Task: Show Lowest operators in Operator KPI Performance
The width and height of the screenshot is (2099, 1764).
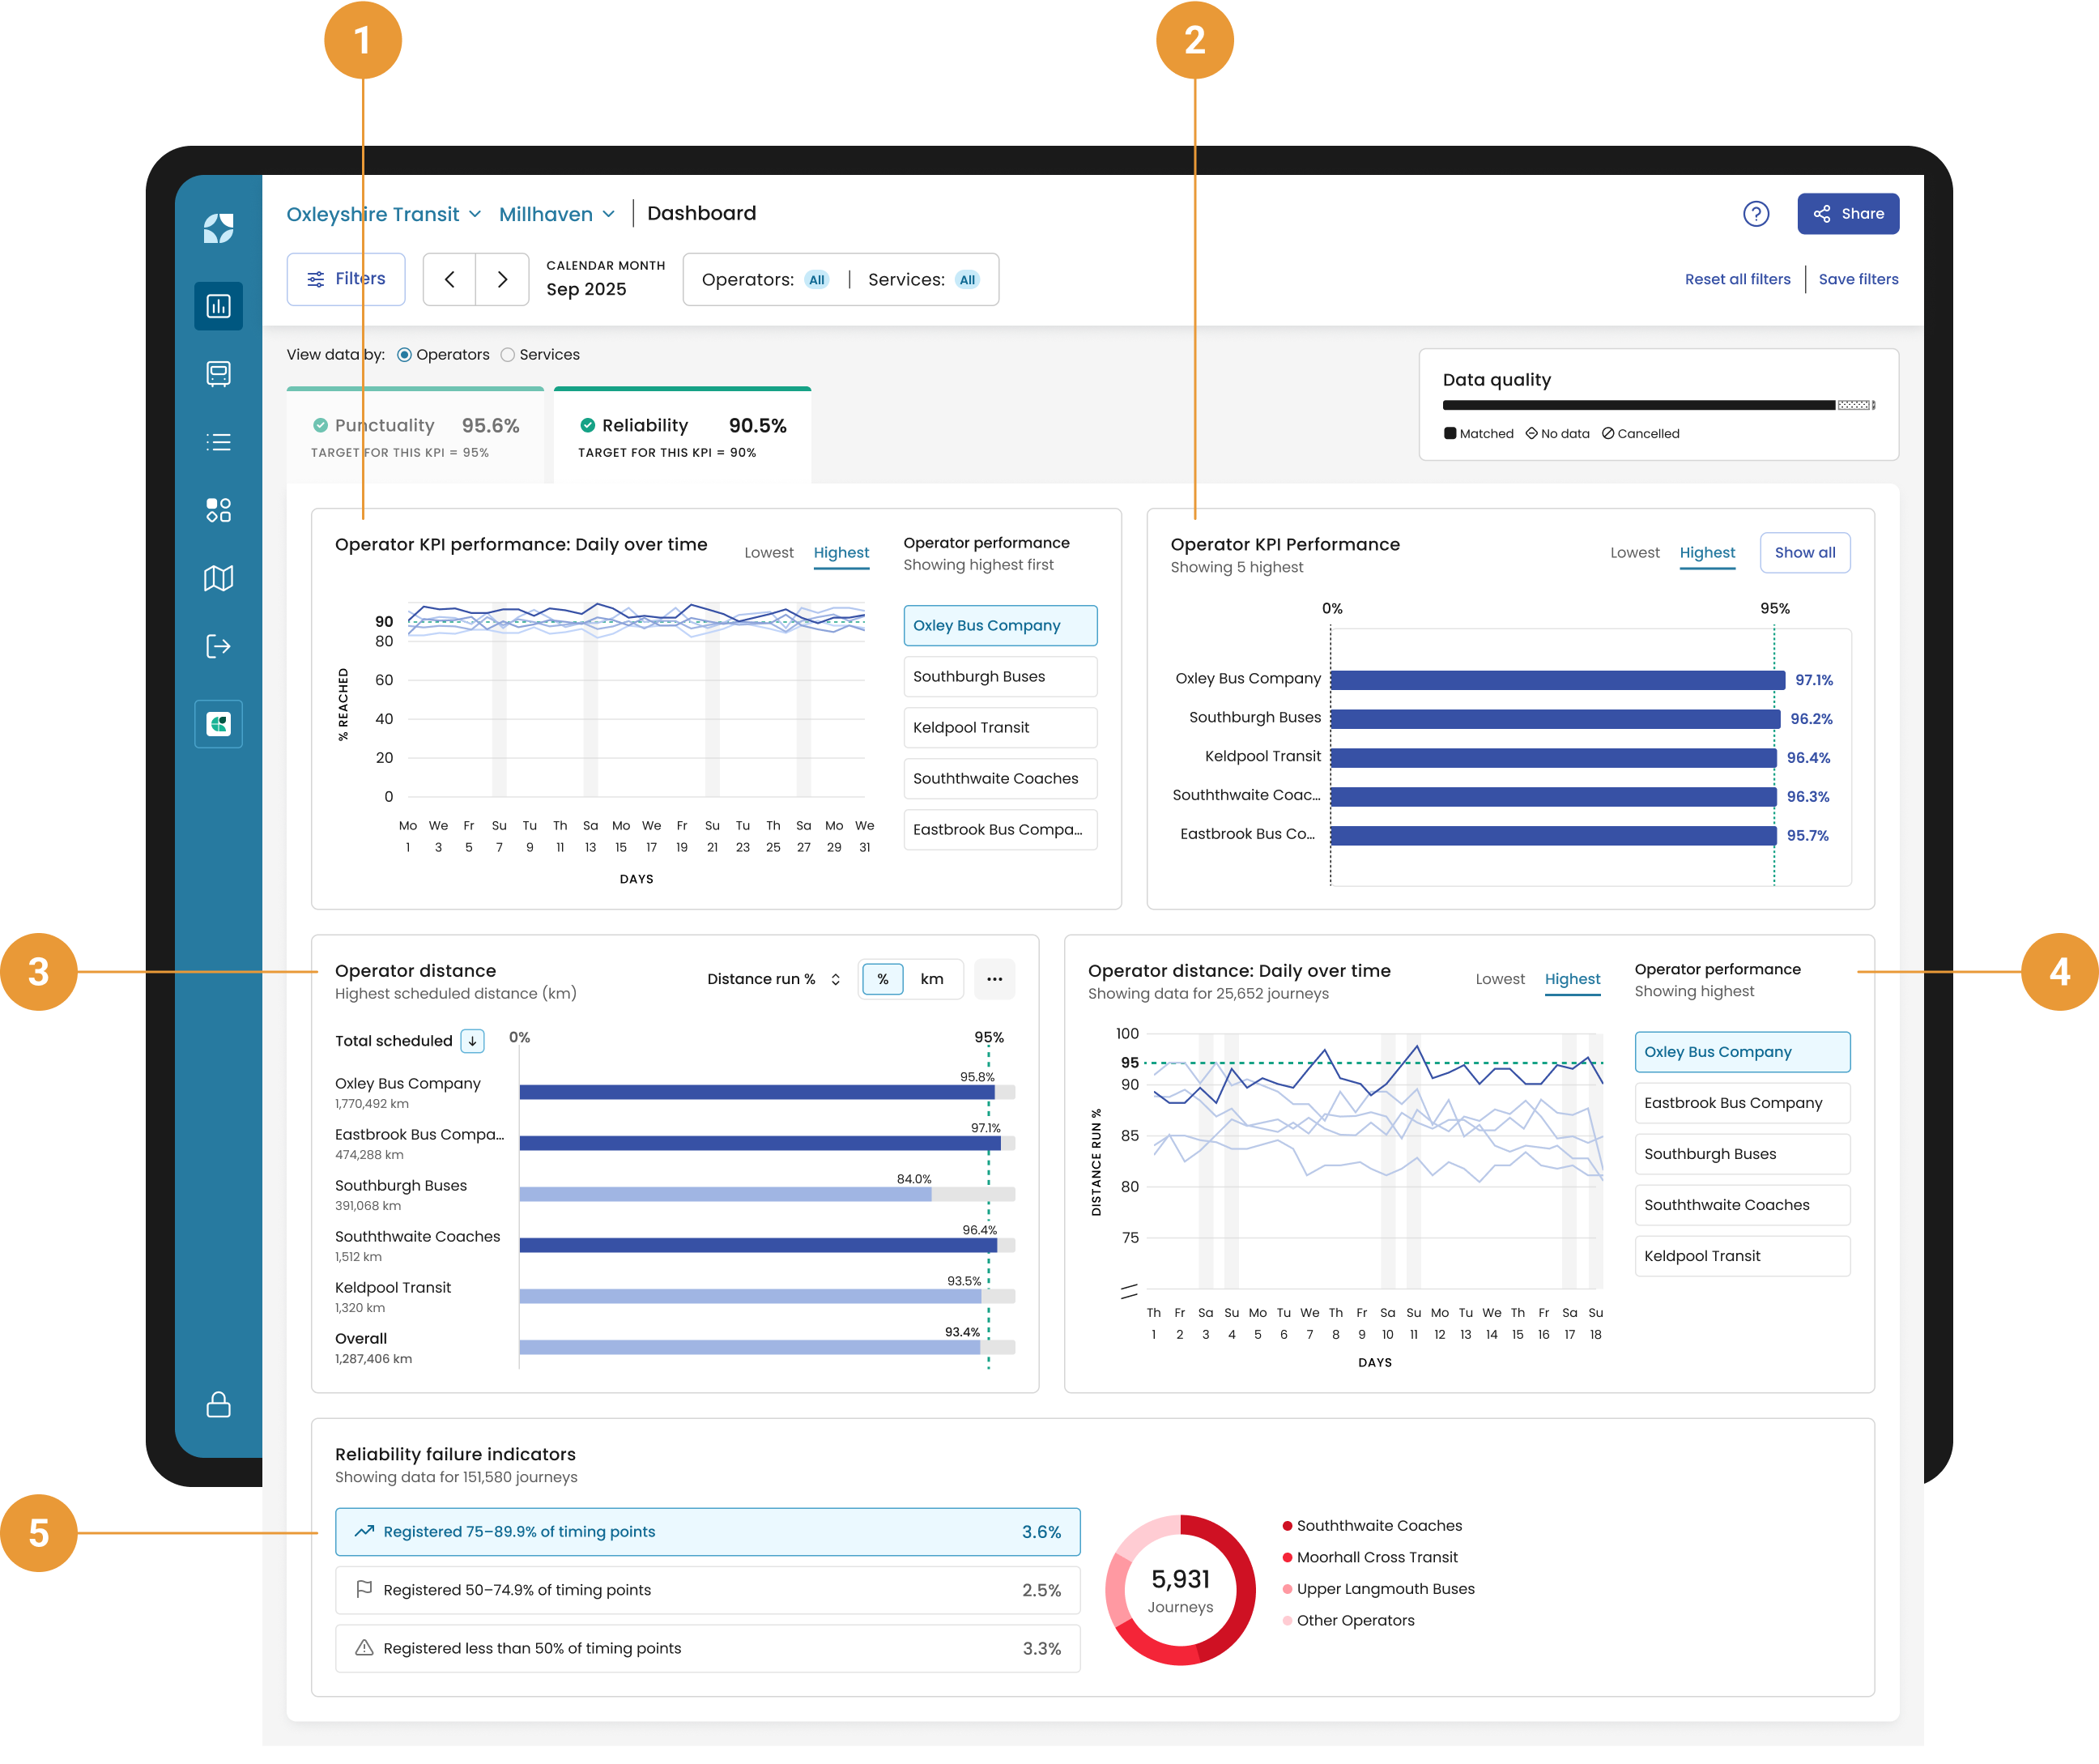Action: click(x=1635, y=552)
